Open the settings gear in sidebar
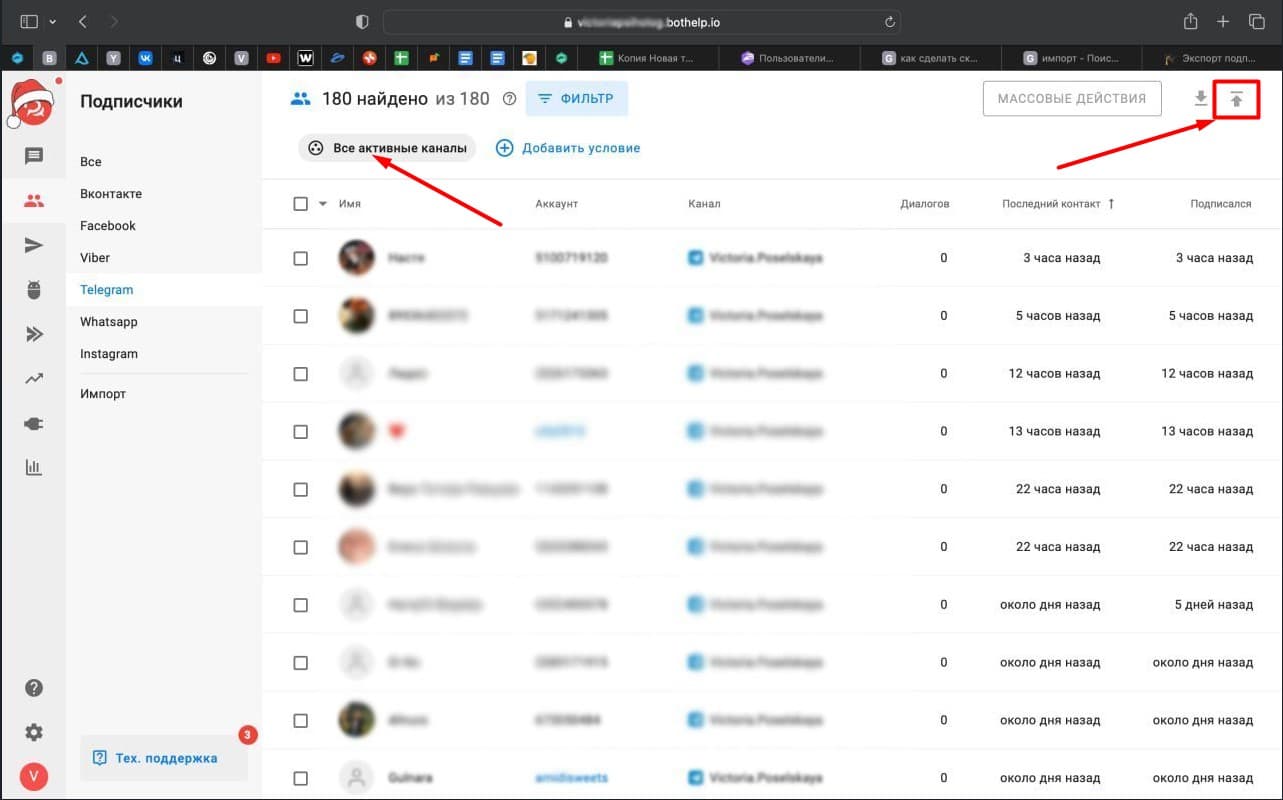This screenshot has height=800, width=1283. tap(34, 732)
